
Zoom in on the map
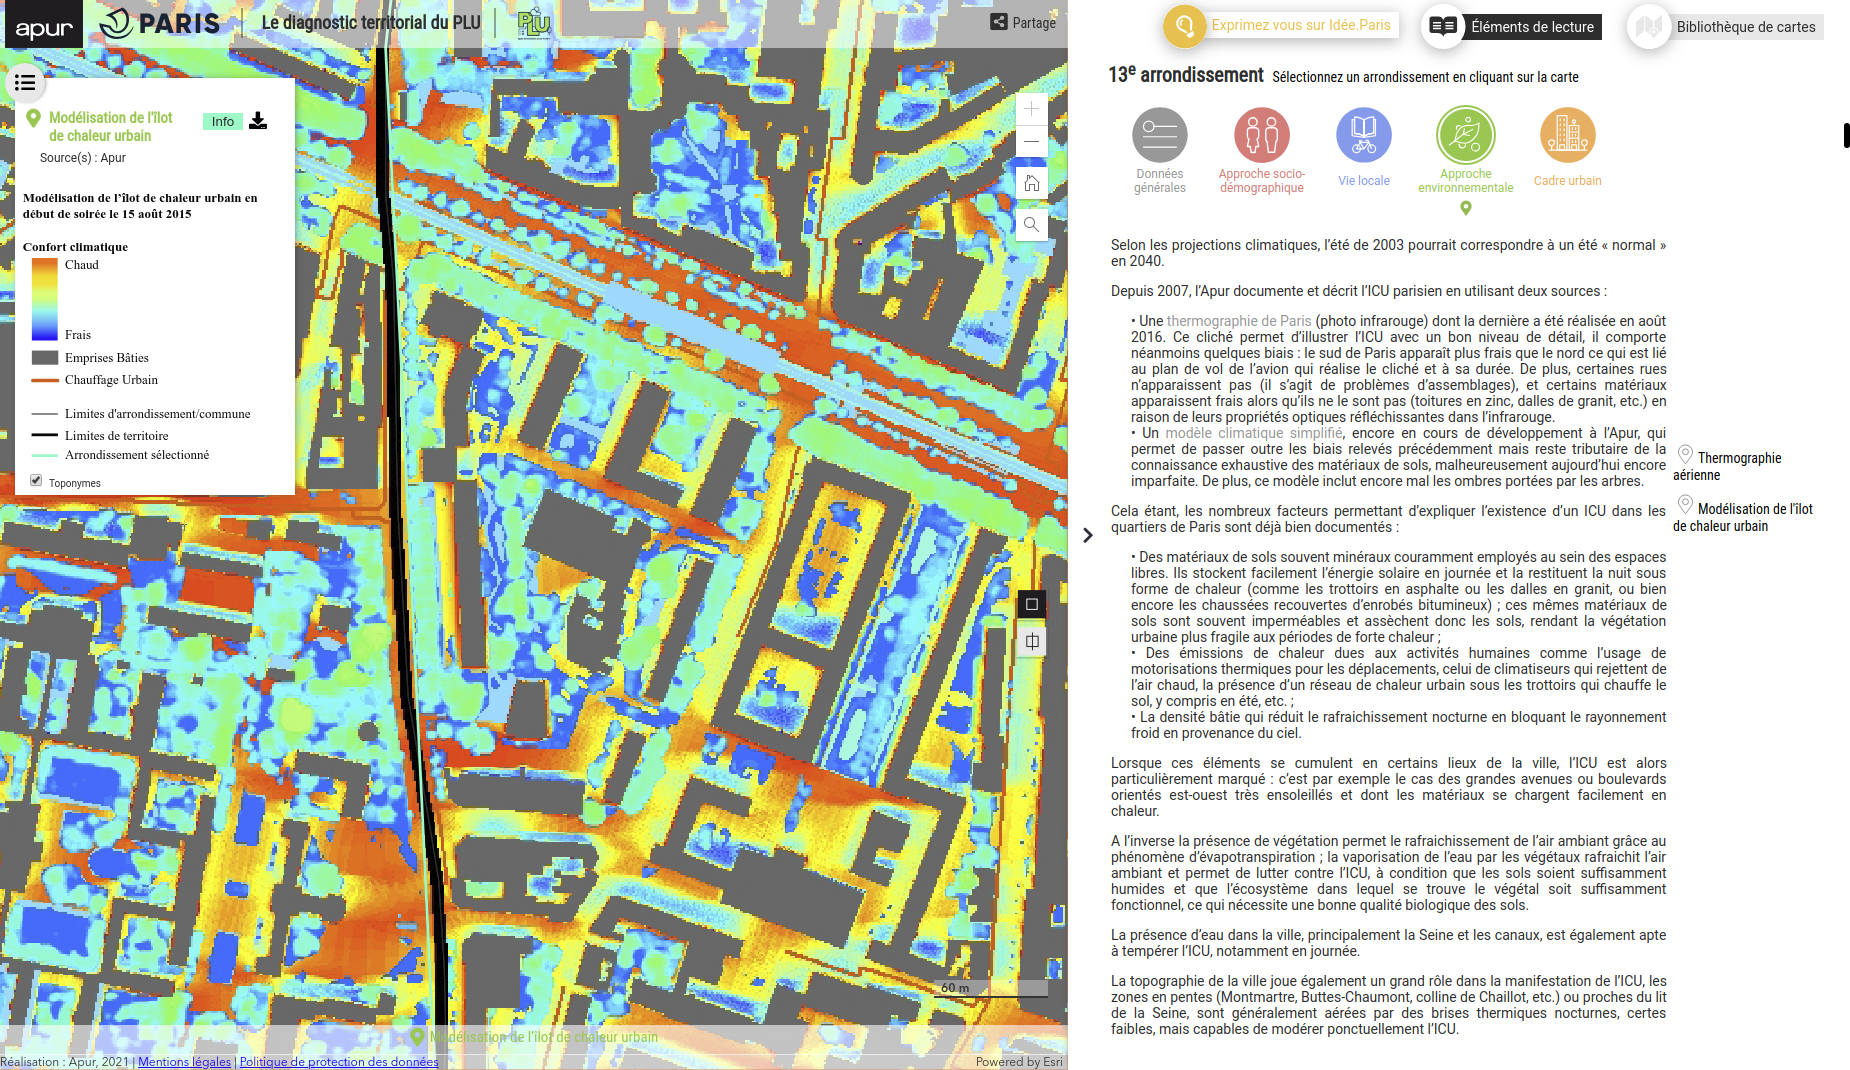[x=1031, y=109]
